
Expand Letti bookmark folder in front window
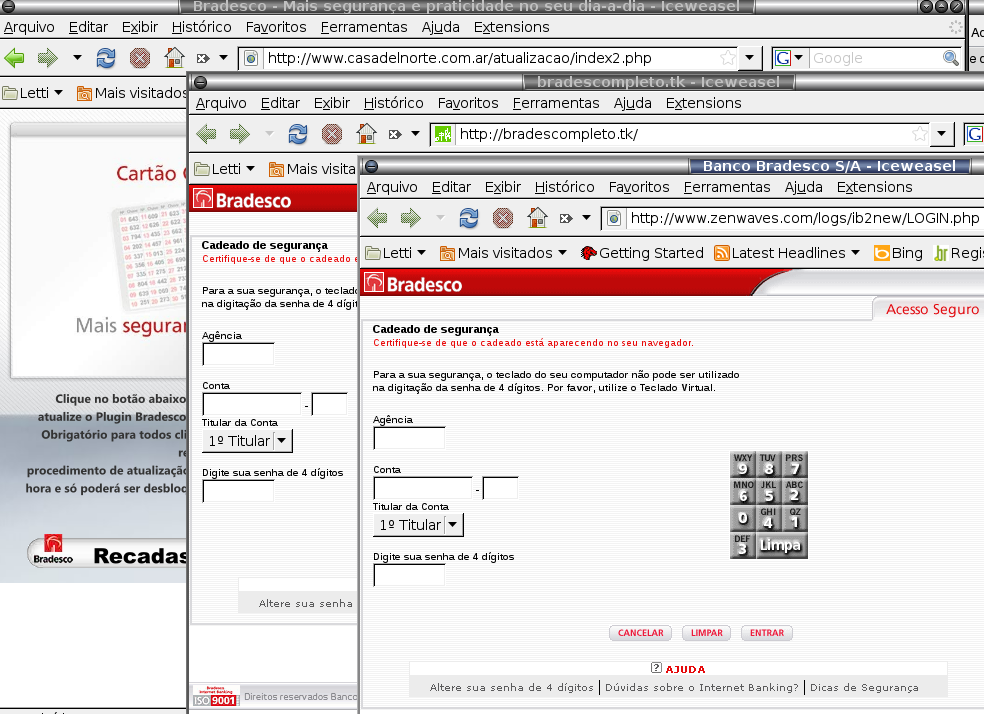point(395,253)
